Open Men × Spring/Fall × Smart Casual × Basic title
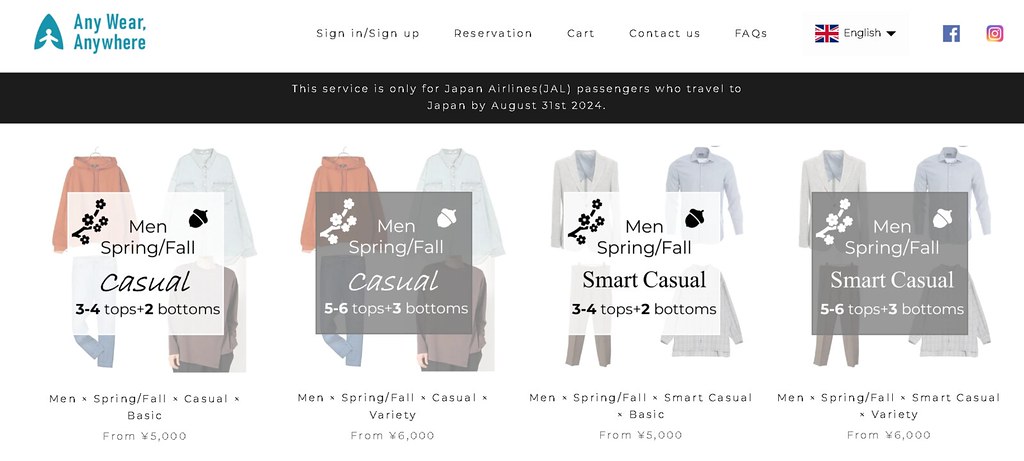Image resolution: width=1024 pixels, height=461 pixels. click(641, 405)
